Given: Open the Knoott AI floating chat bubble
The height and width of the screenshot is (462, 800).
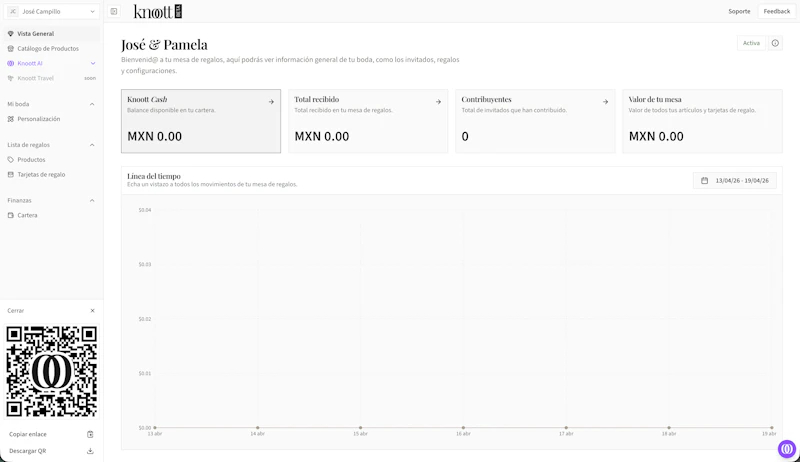Looking at the screenshot, I should coord(787,449).
